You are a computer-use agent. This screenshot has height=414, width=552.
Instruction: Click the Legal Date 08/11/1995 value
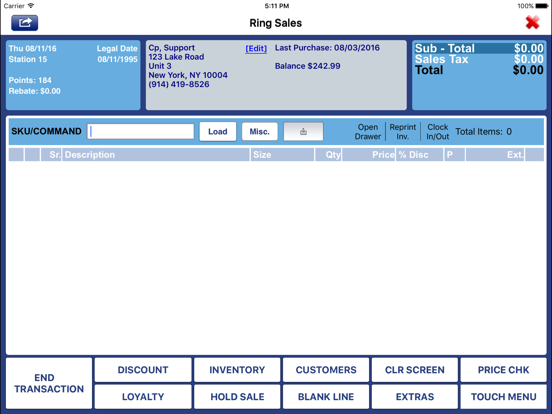118,59
